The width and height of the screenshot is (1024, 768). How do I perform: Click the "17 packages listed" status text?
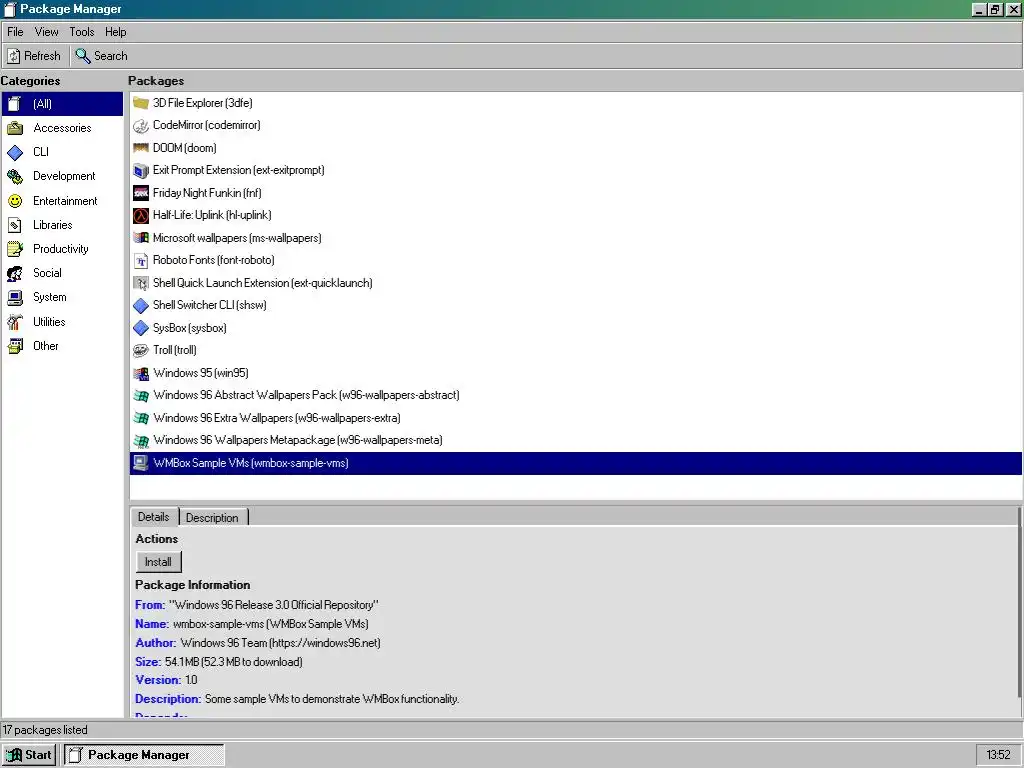(45, 730)
